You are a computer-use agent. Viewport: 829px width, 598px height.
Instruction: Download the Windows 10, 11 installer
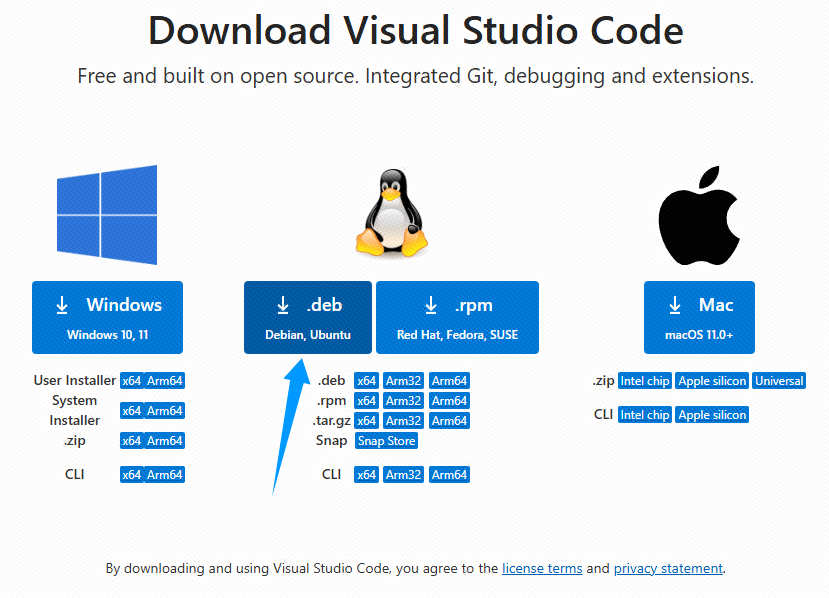(x=107, y=317)
